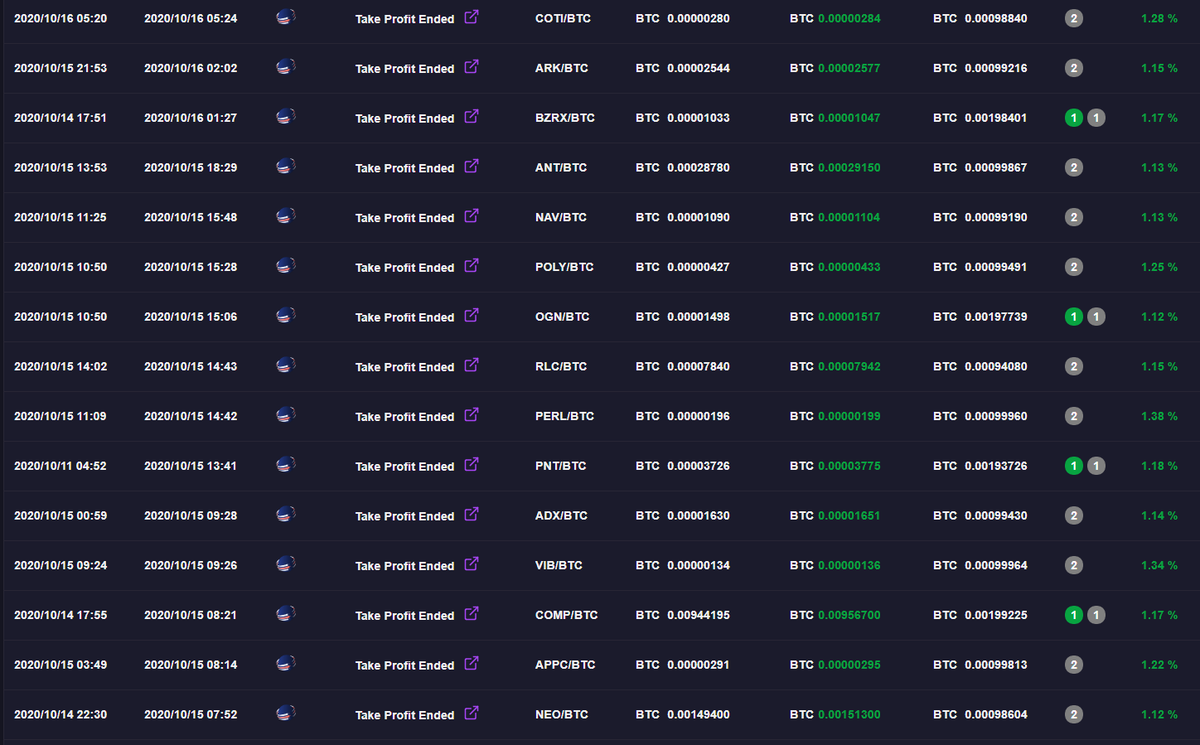
Task: Select the ARK/BTC pair name
Action: pyautogui.click(x=561, y=69)
